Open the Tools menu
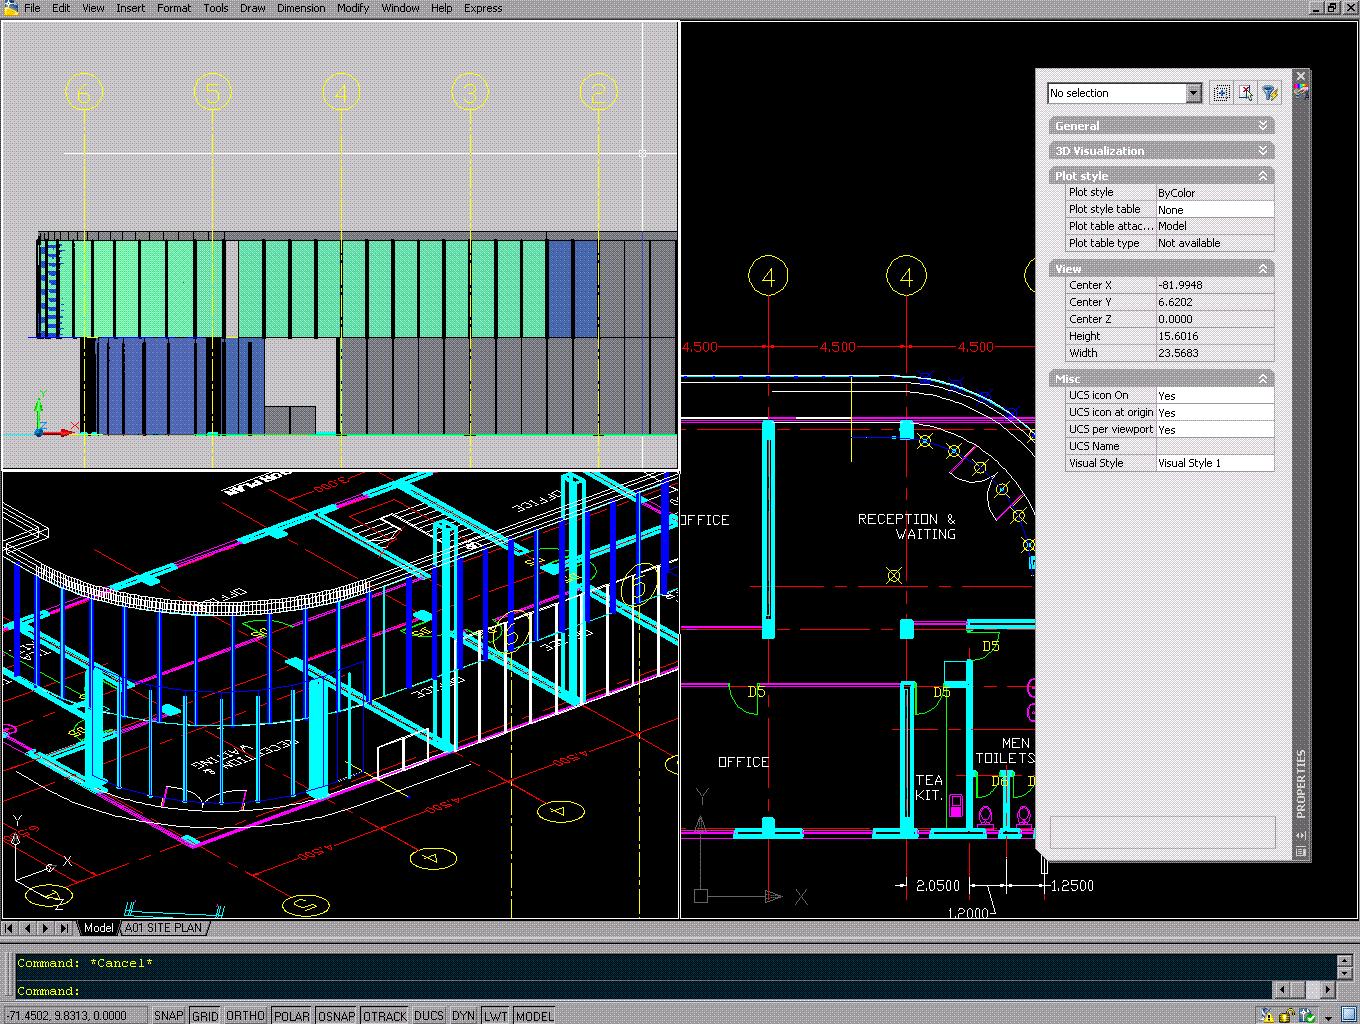The width and height of the screenshot is (1360, 1024). point(216,8)
